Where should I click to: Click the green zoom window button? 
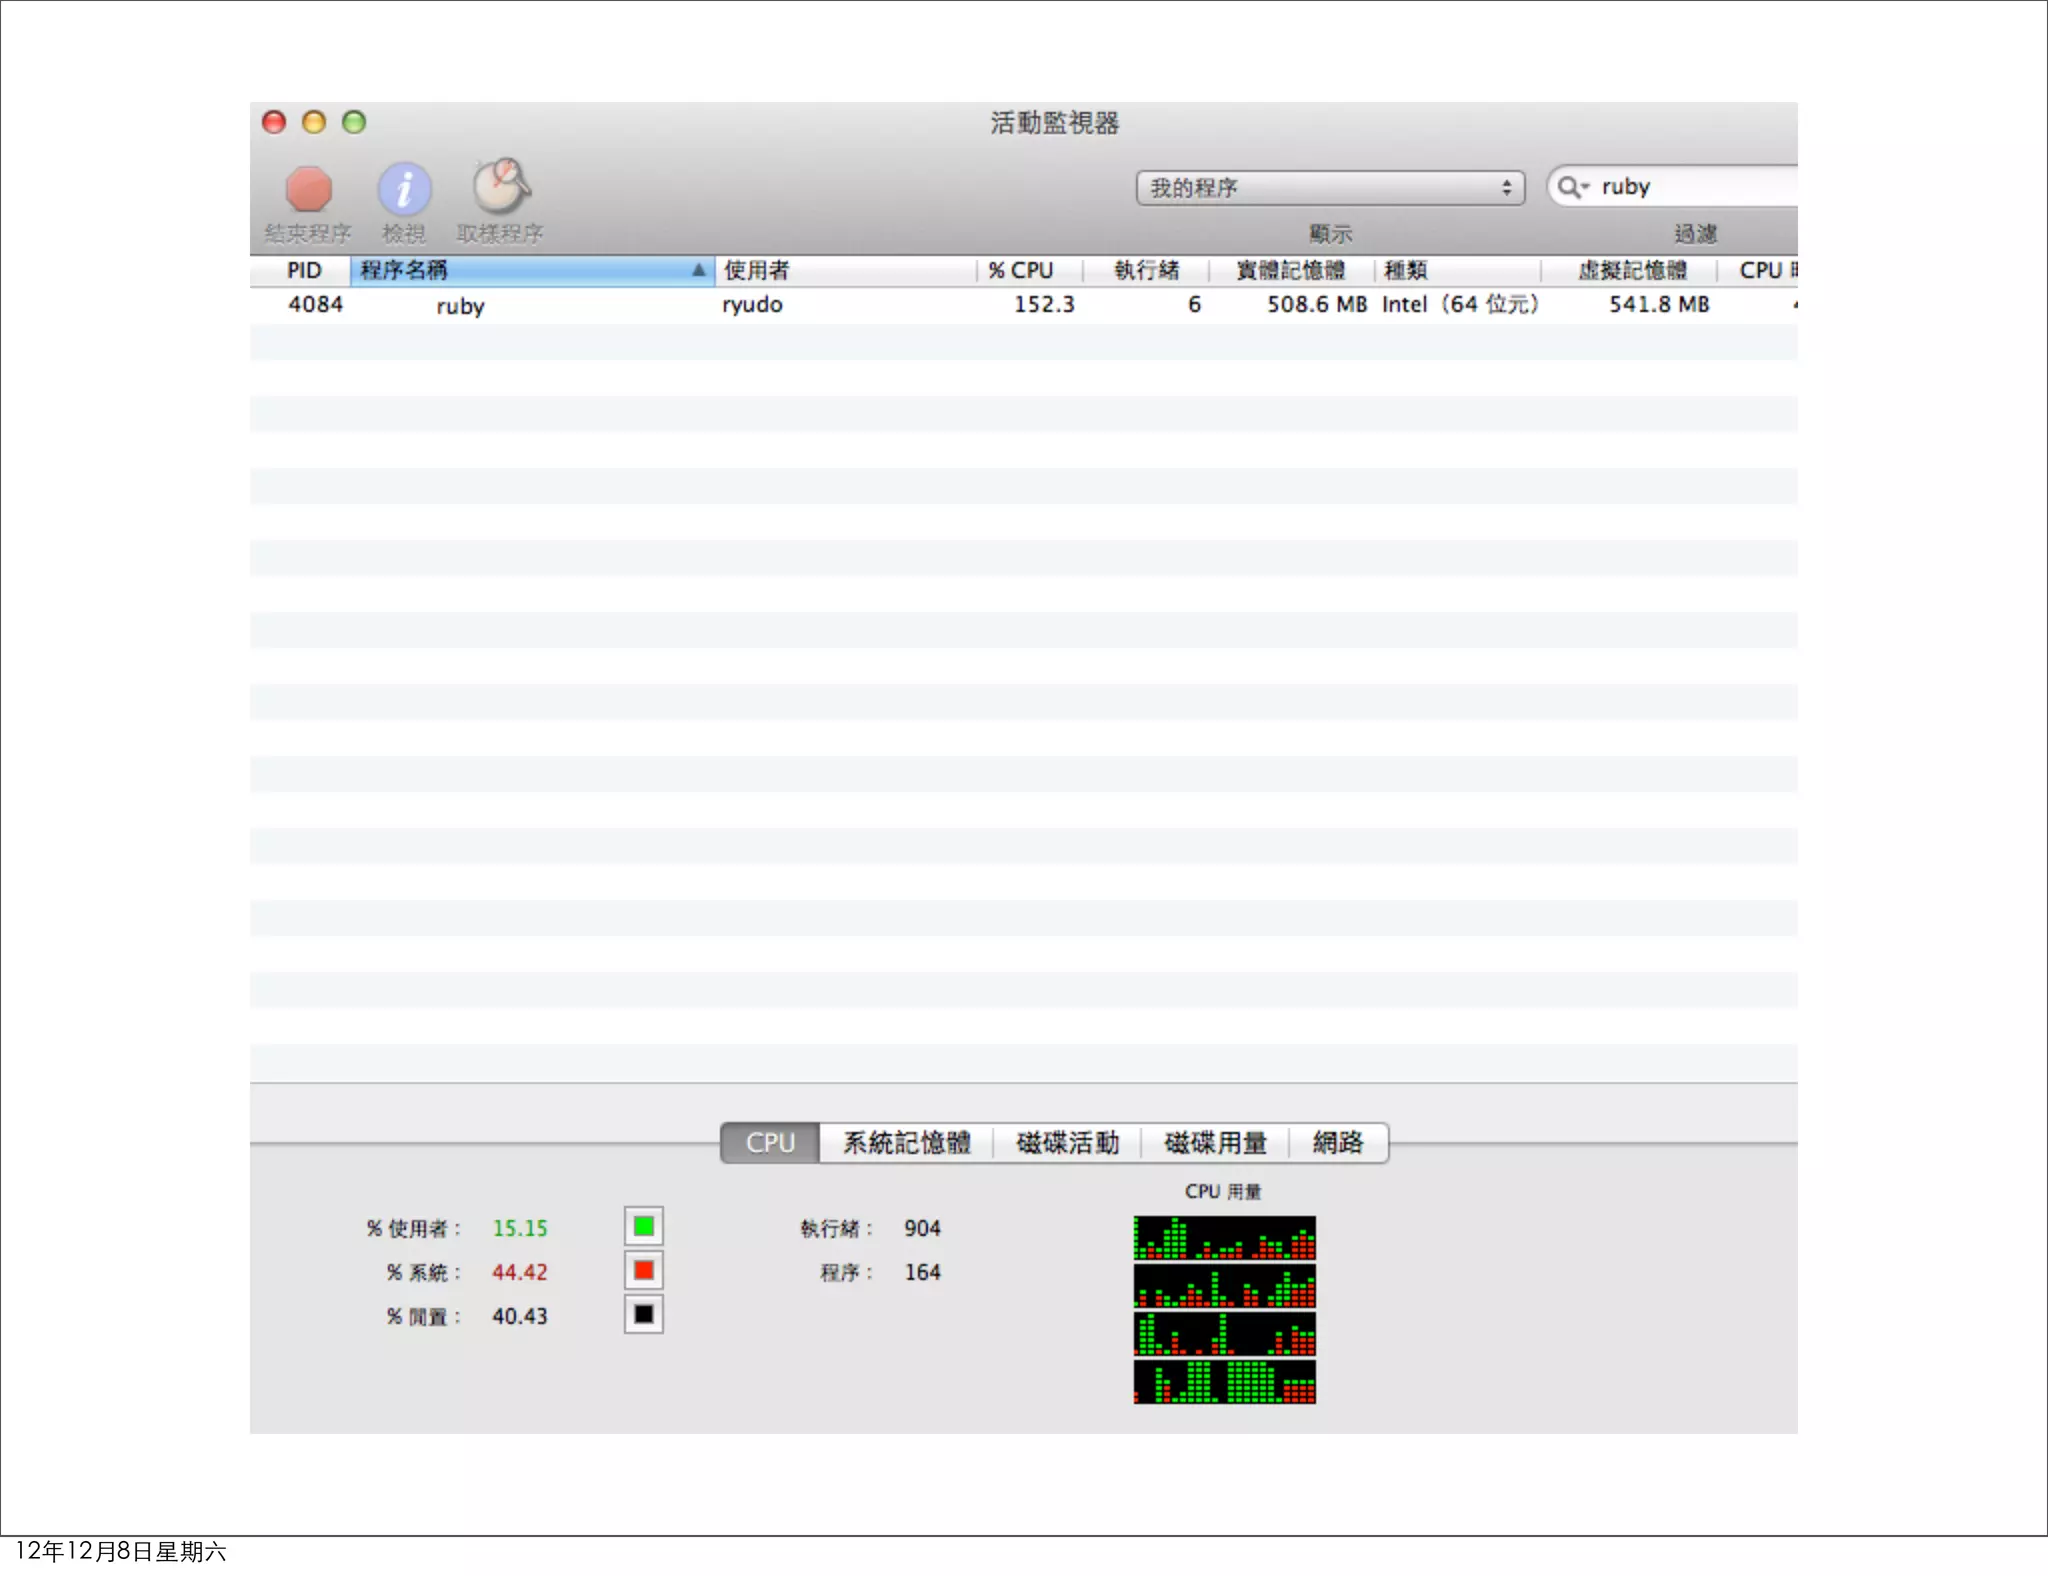pos(354,122)
